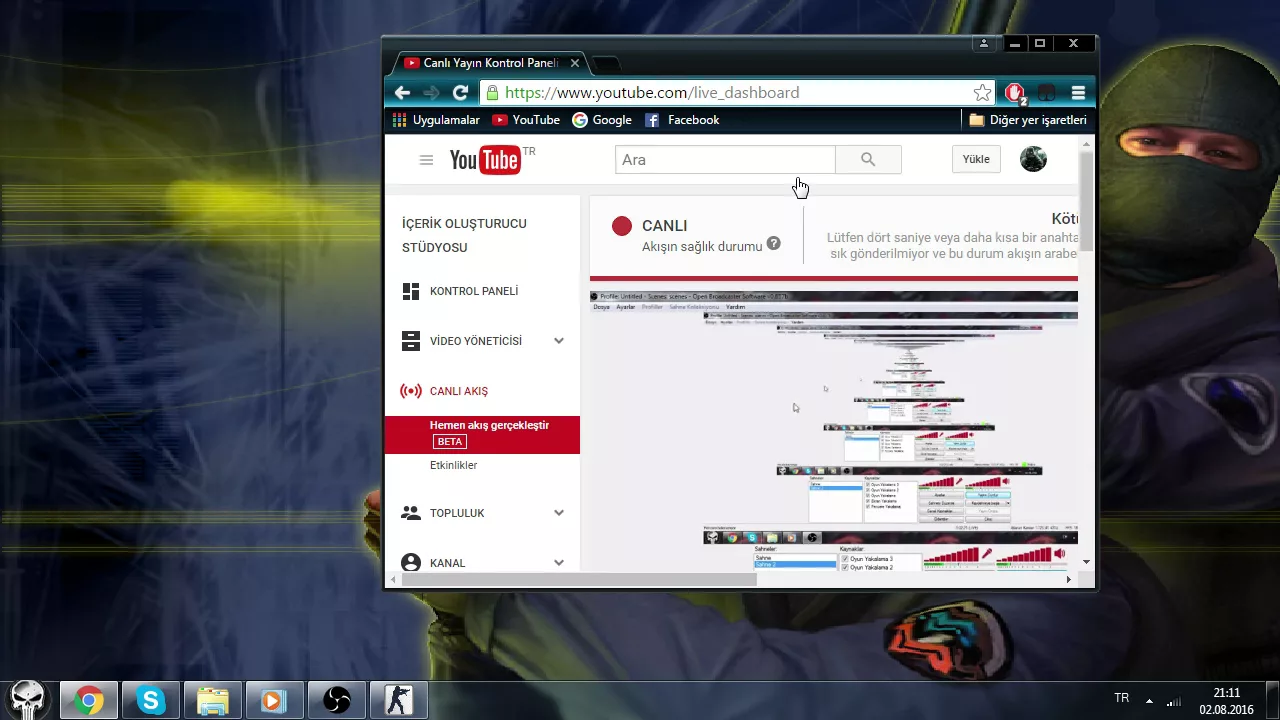Open CANLI AKIŞ section
Screen dimensions: 1280x720
pos(459,391)
